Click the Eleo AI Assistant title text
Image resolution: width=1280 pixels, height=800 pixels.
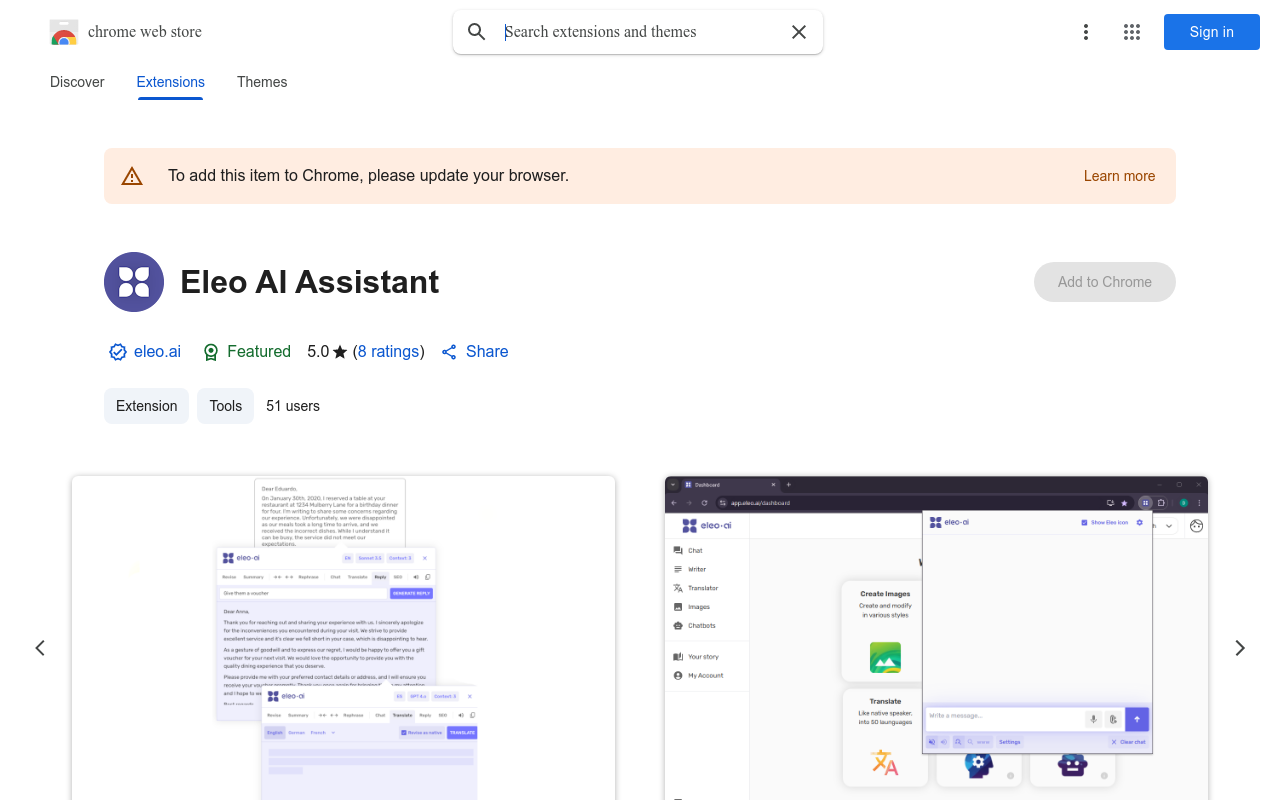click(310, 282)
